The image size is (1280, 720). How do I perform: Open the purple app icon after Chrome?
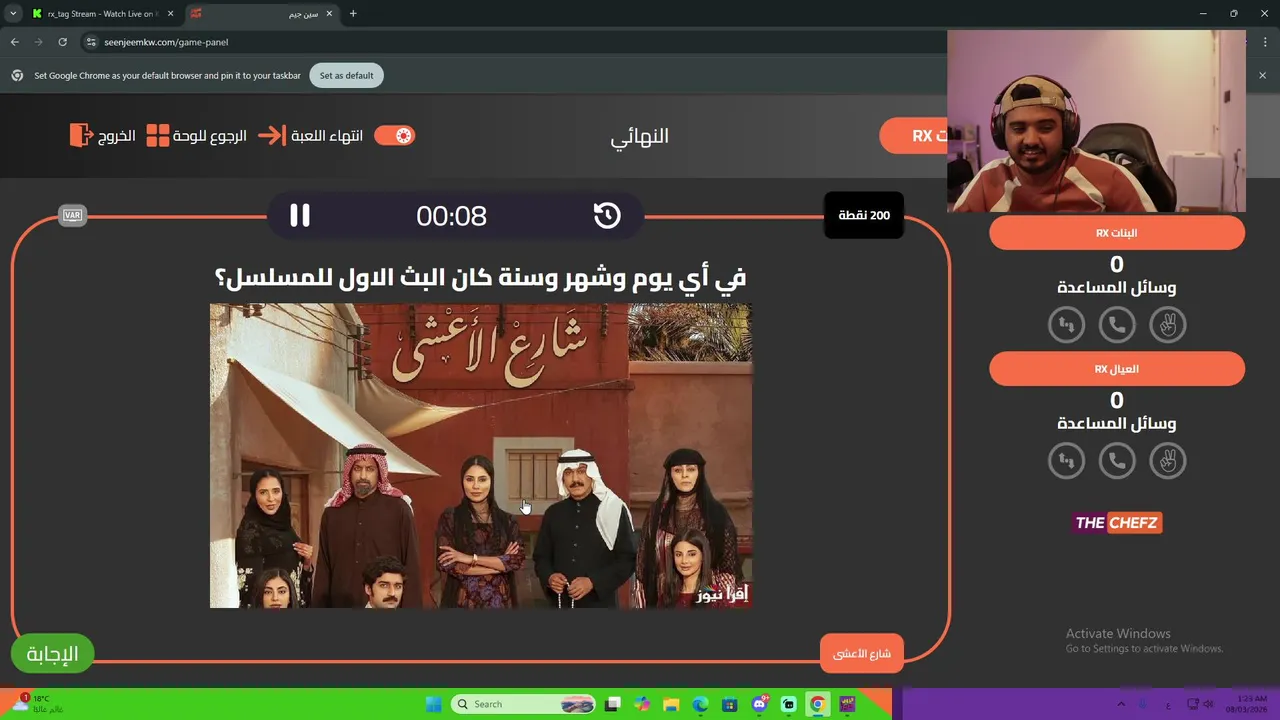point(847,704)
